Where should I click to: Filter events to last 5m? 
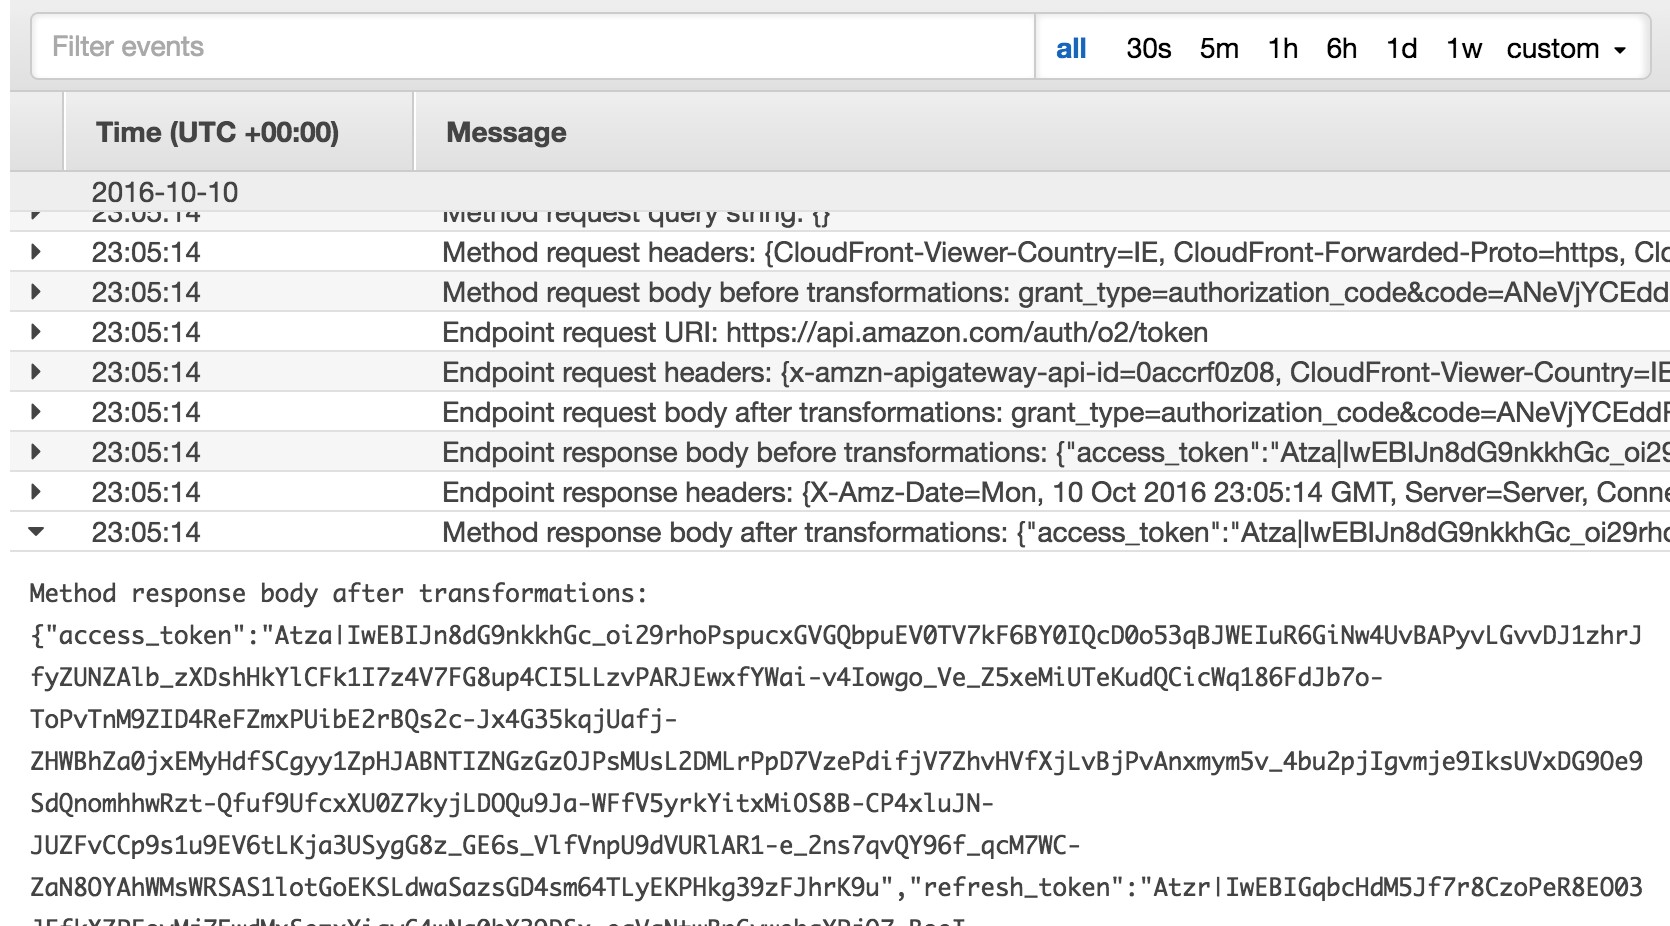(x=1218, y=48)
